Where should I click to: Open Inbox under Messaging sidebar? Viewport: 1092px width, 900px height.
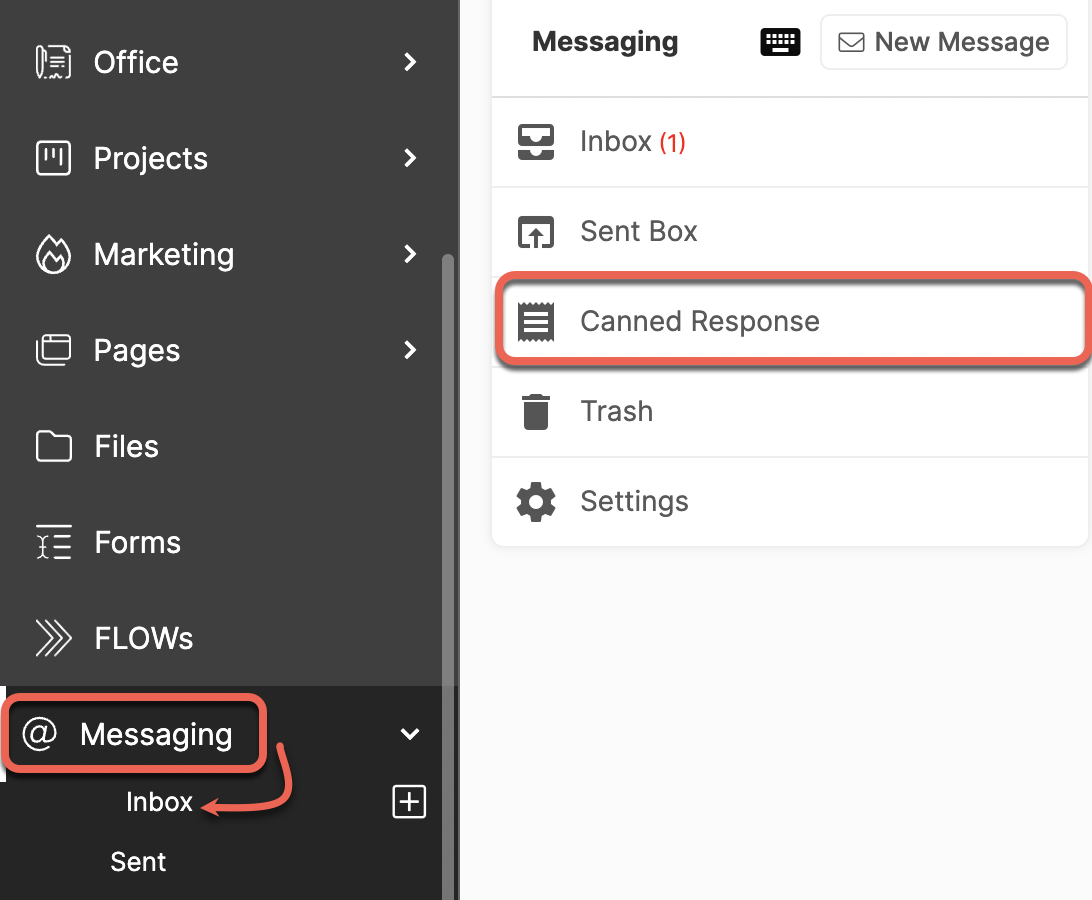click(x=159, y=802)
